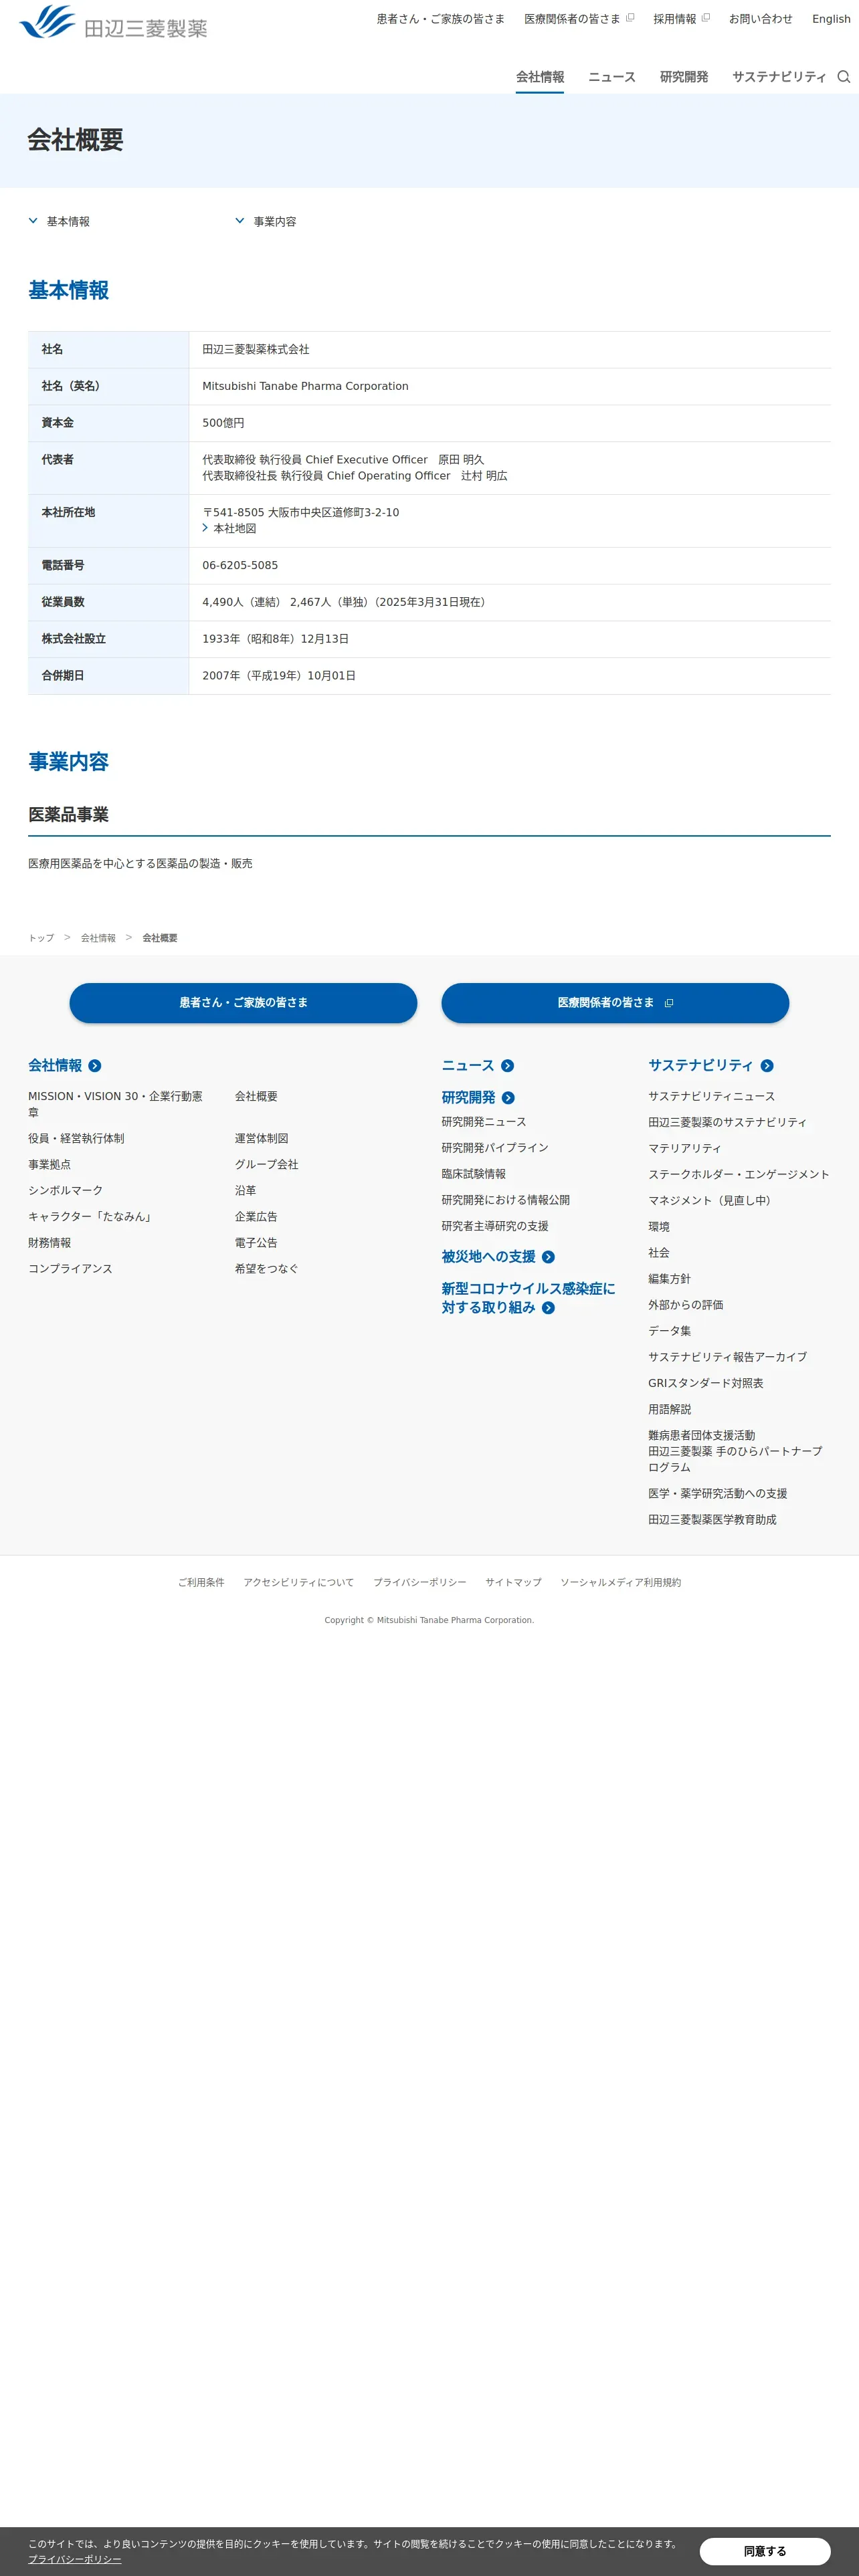Open 役員・経営執行体制 footer link

tap(76, 1138)
